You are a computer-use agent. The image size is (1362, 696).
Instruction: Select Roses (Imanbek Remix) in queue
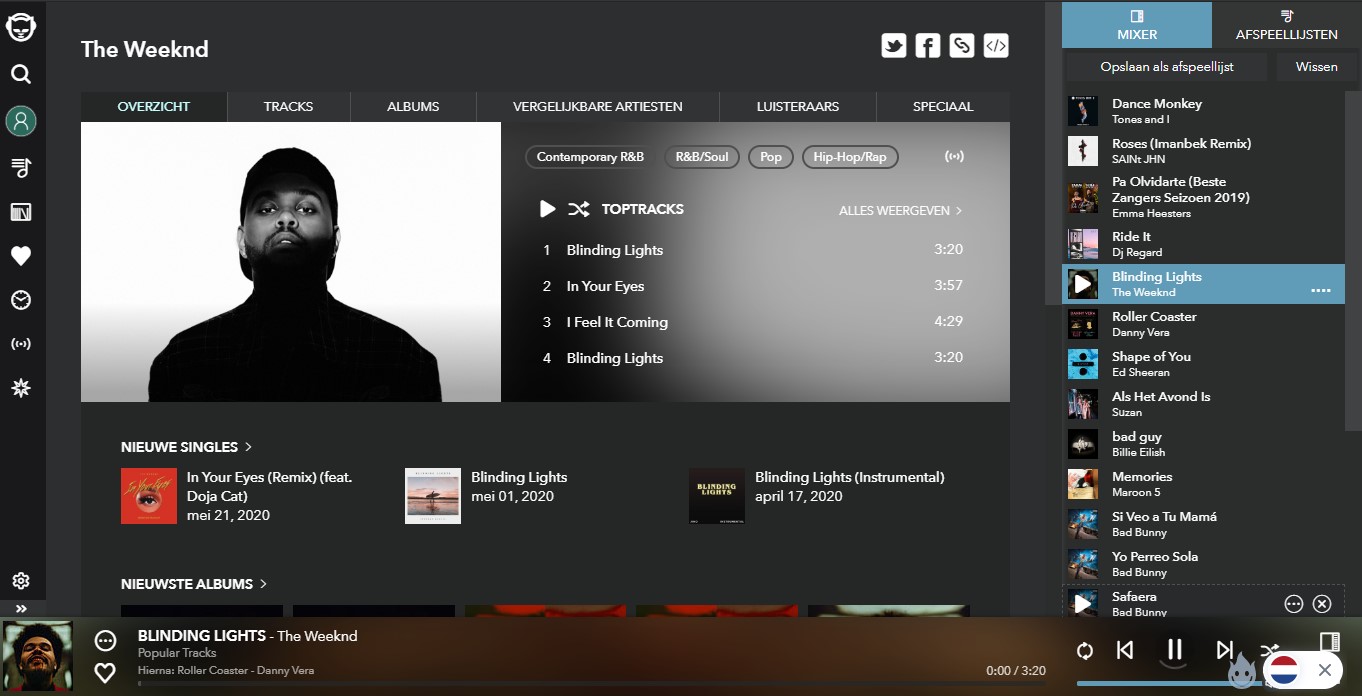pyautogui.click(x=1203, y=151)
